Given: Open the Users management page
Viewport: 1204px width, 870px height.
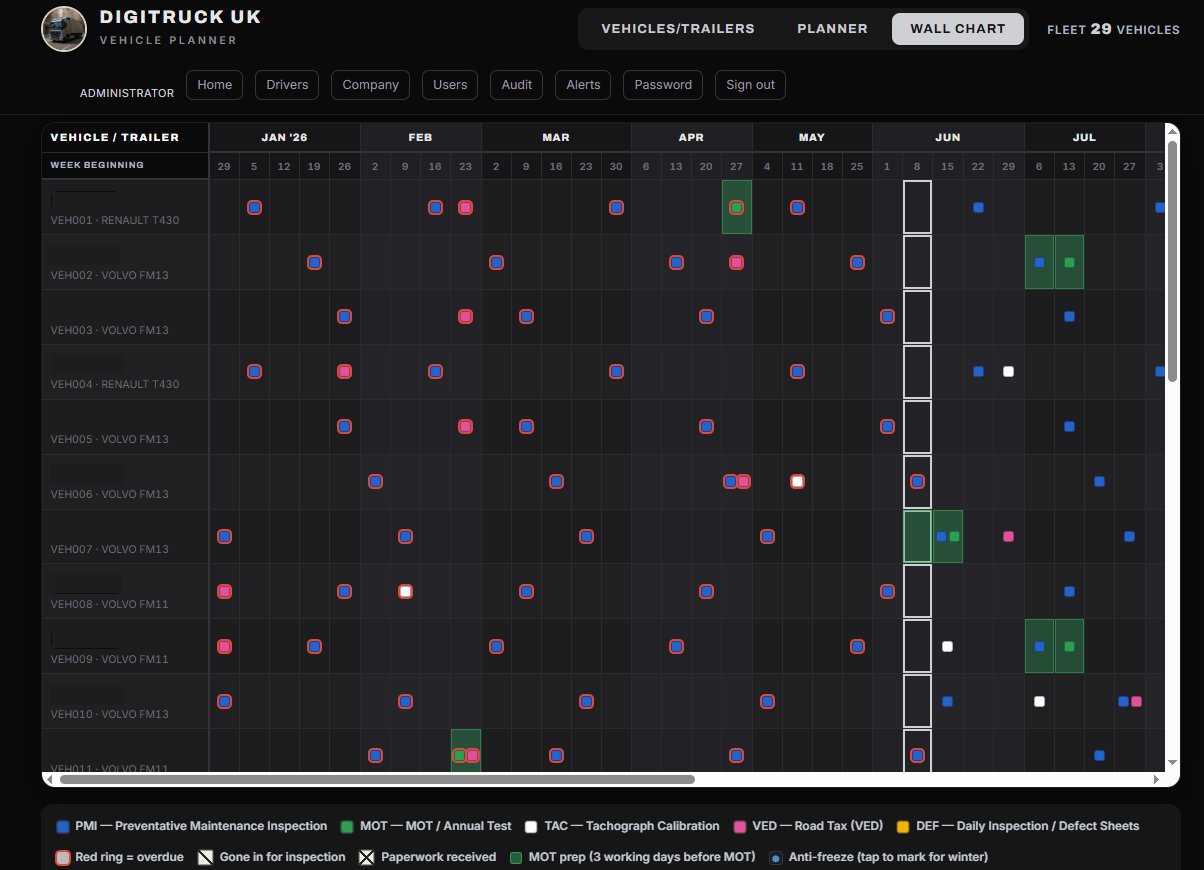Looking at the screenshot, I should (450, 85).
